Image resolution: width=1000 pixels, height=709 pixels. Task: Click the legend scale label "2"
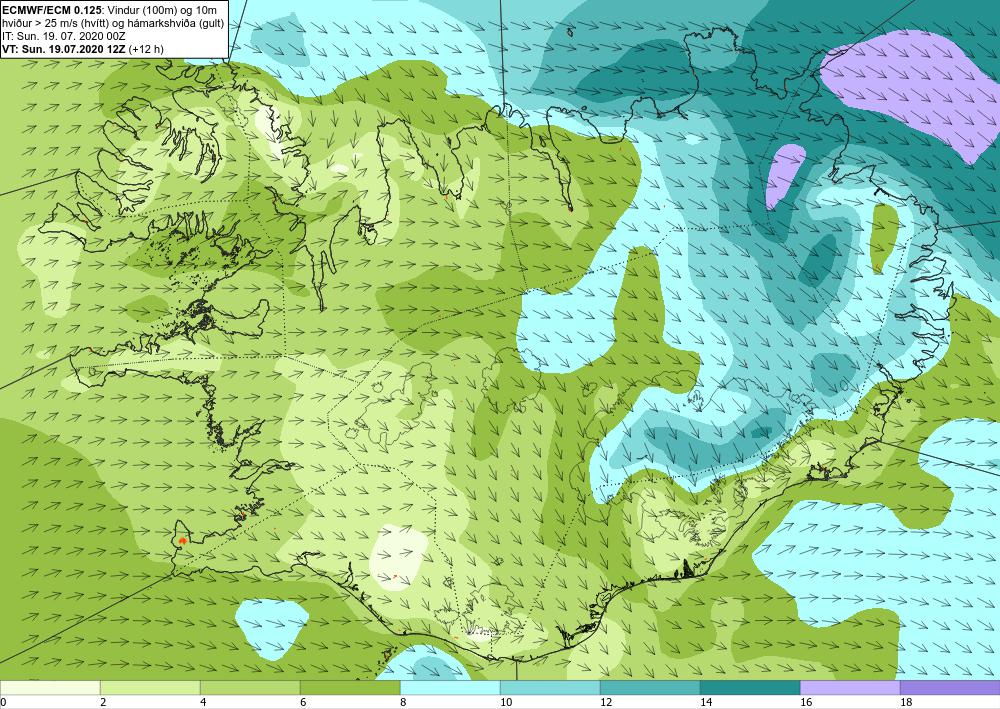tap(103, 703)
